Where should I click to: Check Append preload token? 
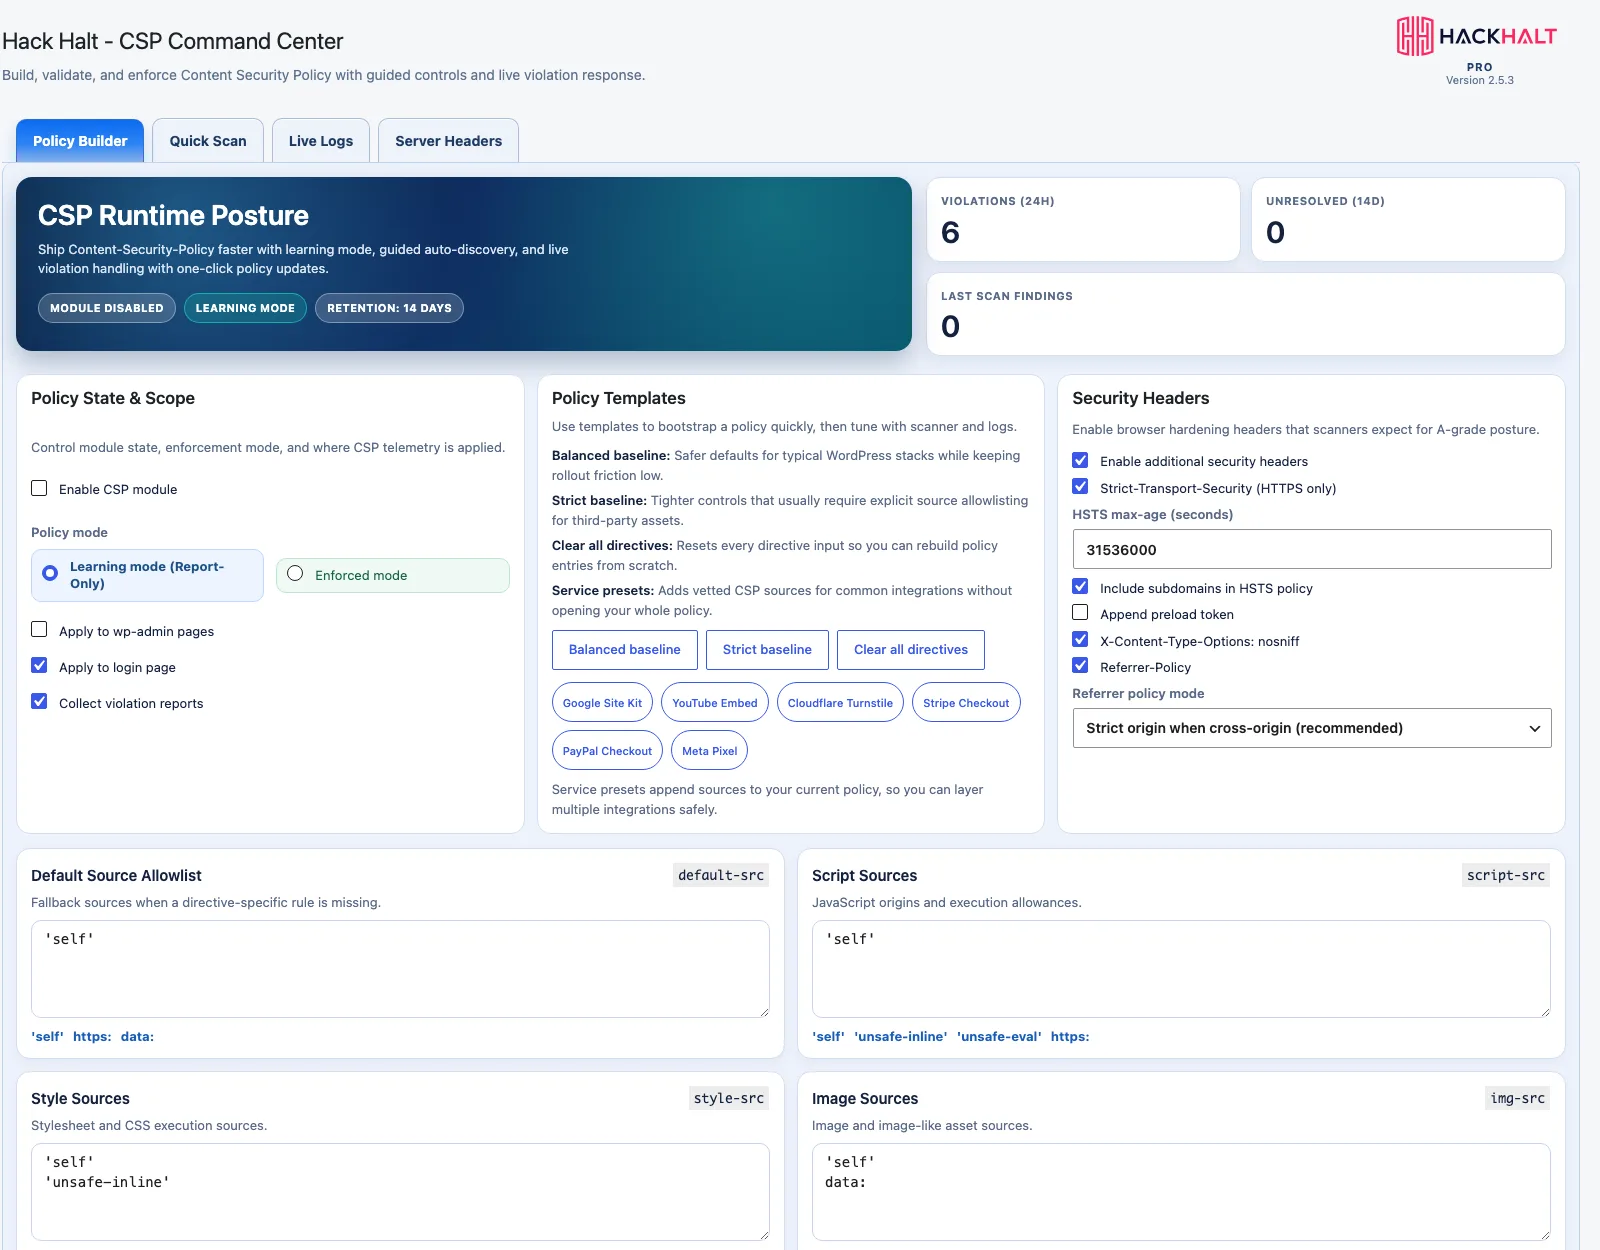point(1080,613)
